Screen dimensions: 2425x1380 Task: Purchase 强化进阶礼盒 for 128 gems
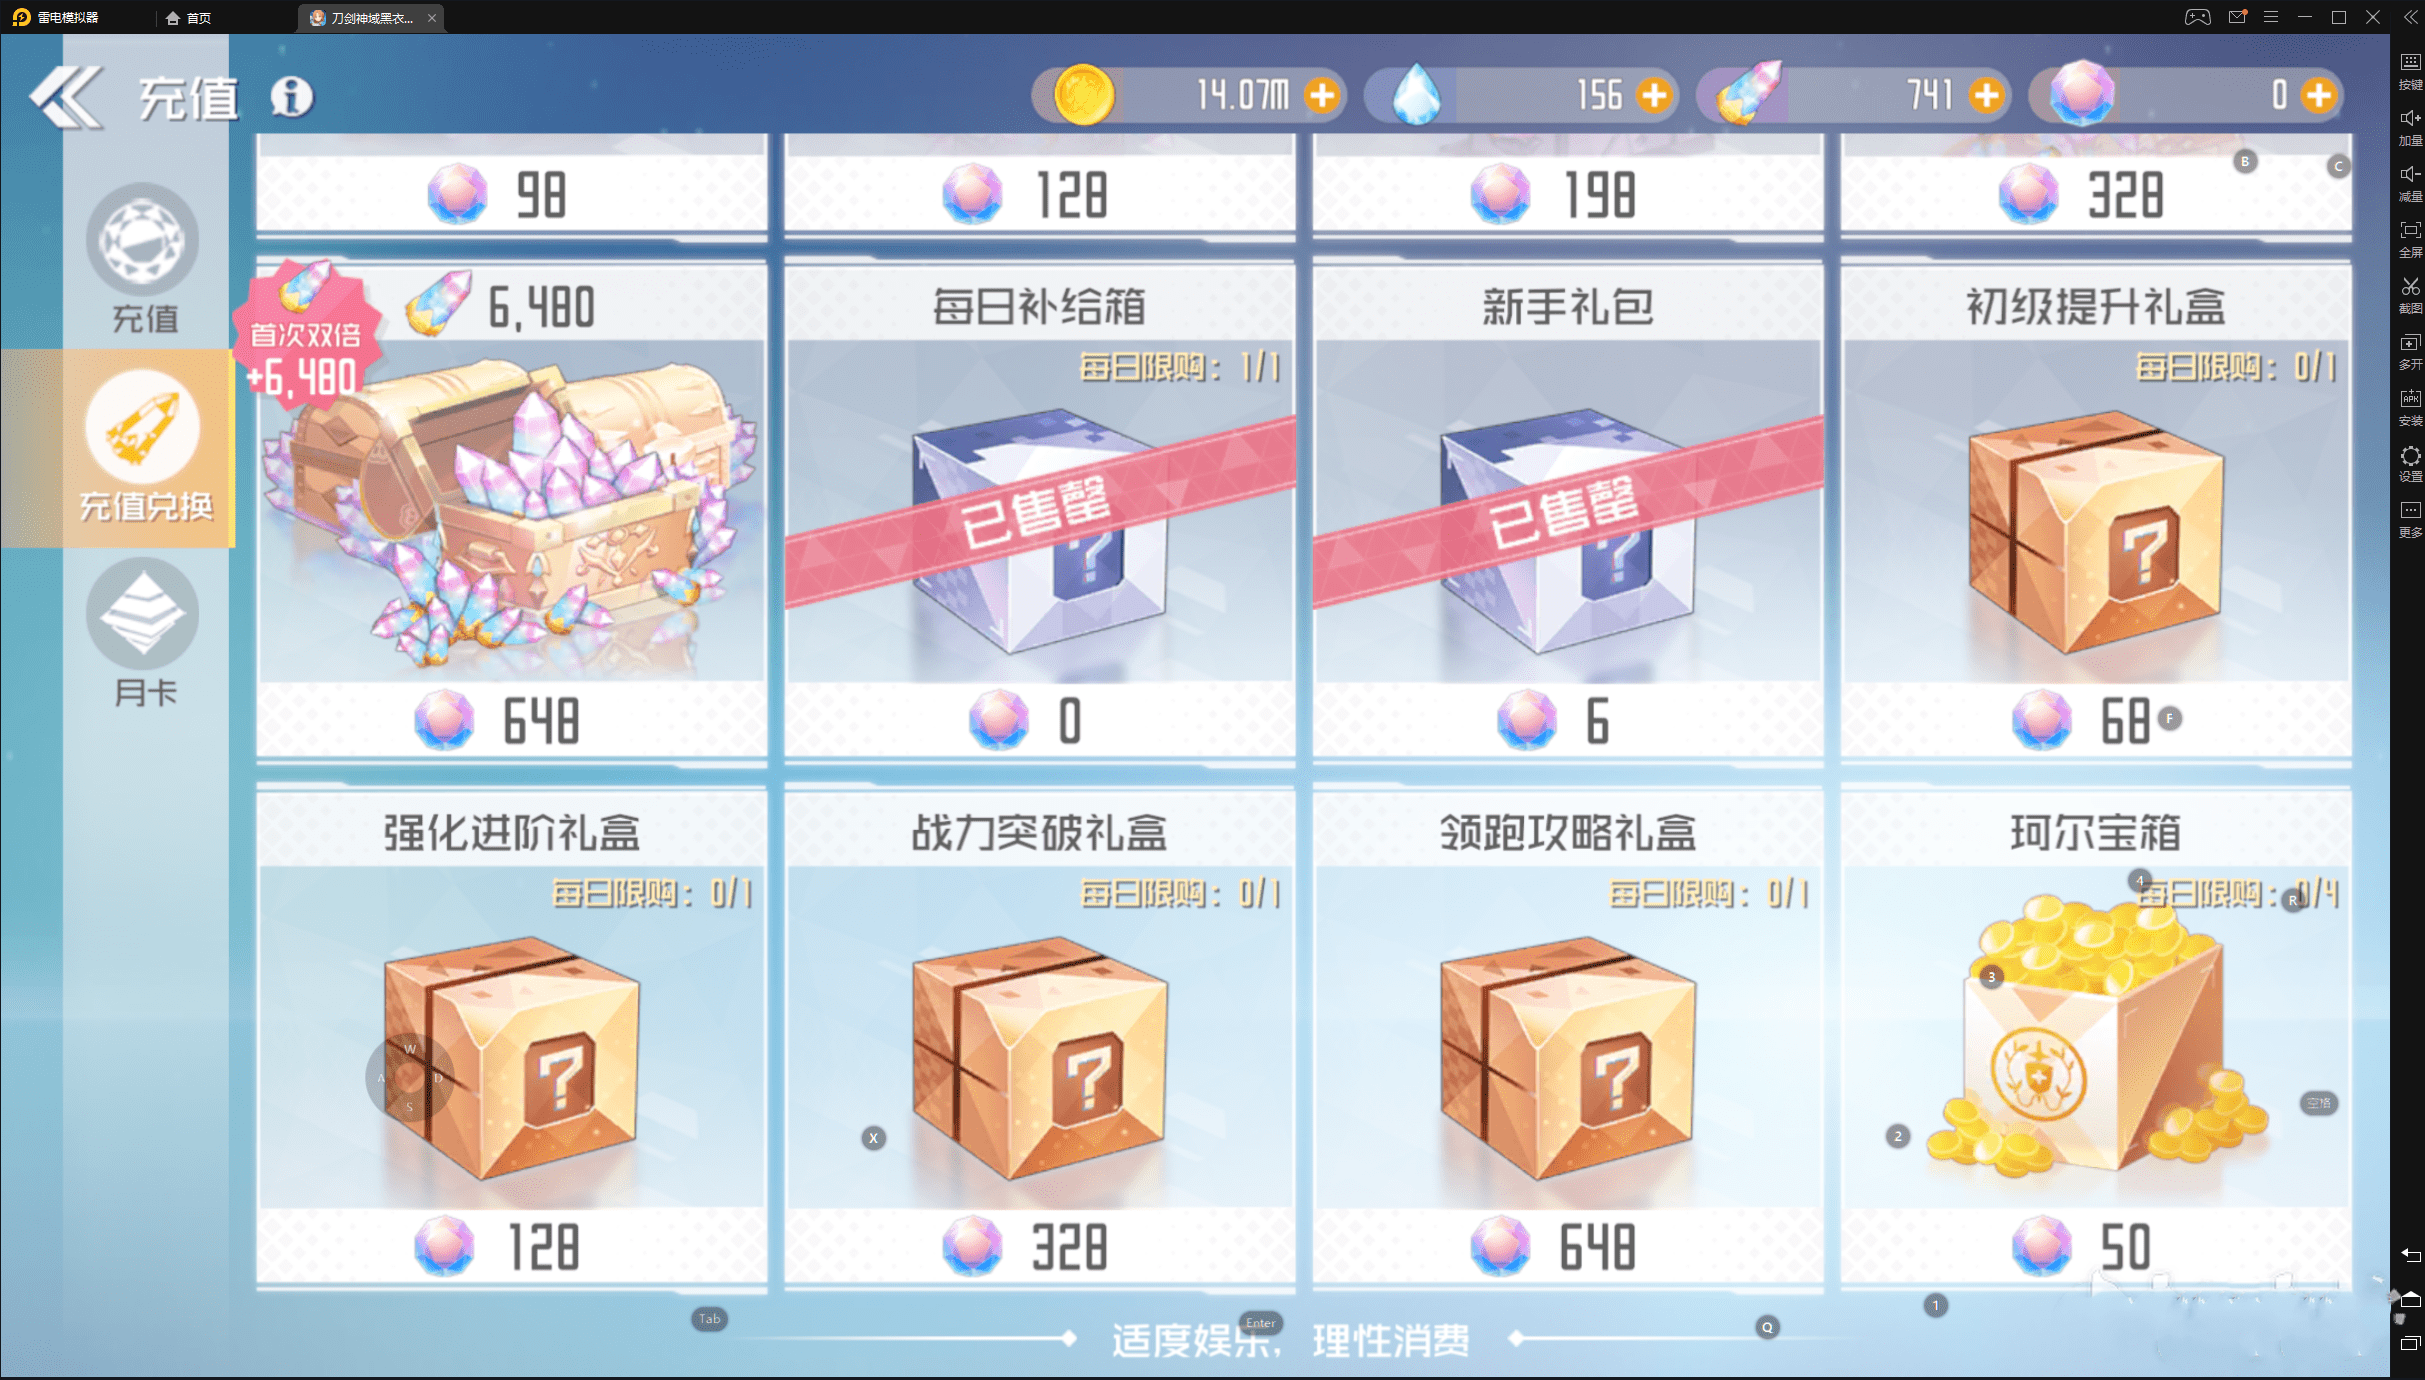click(x=512, y=1036)
